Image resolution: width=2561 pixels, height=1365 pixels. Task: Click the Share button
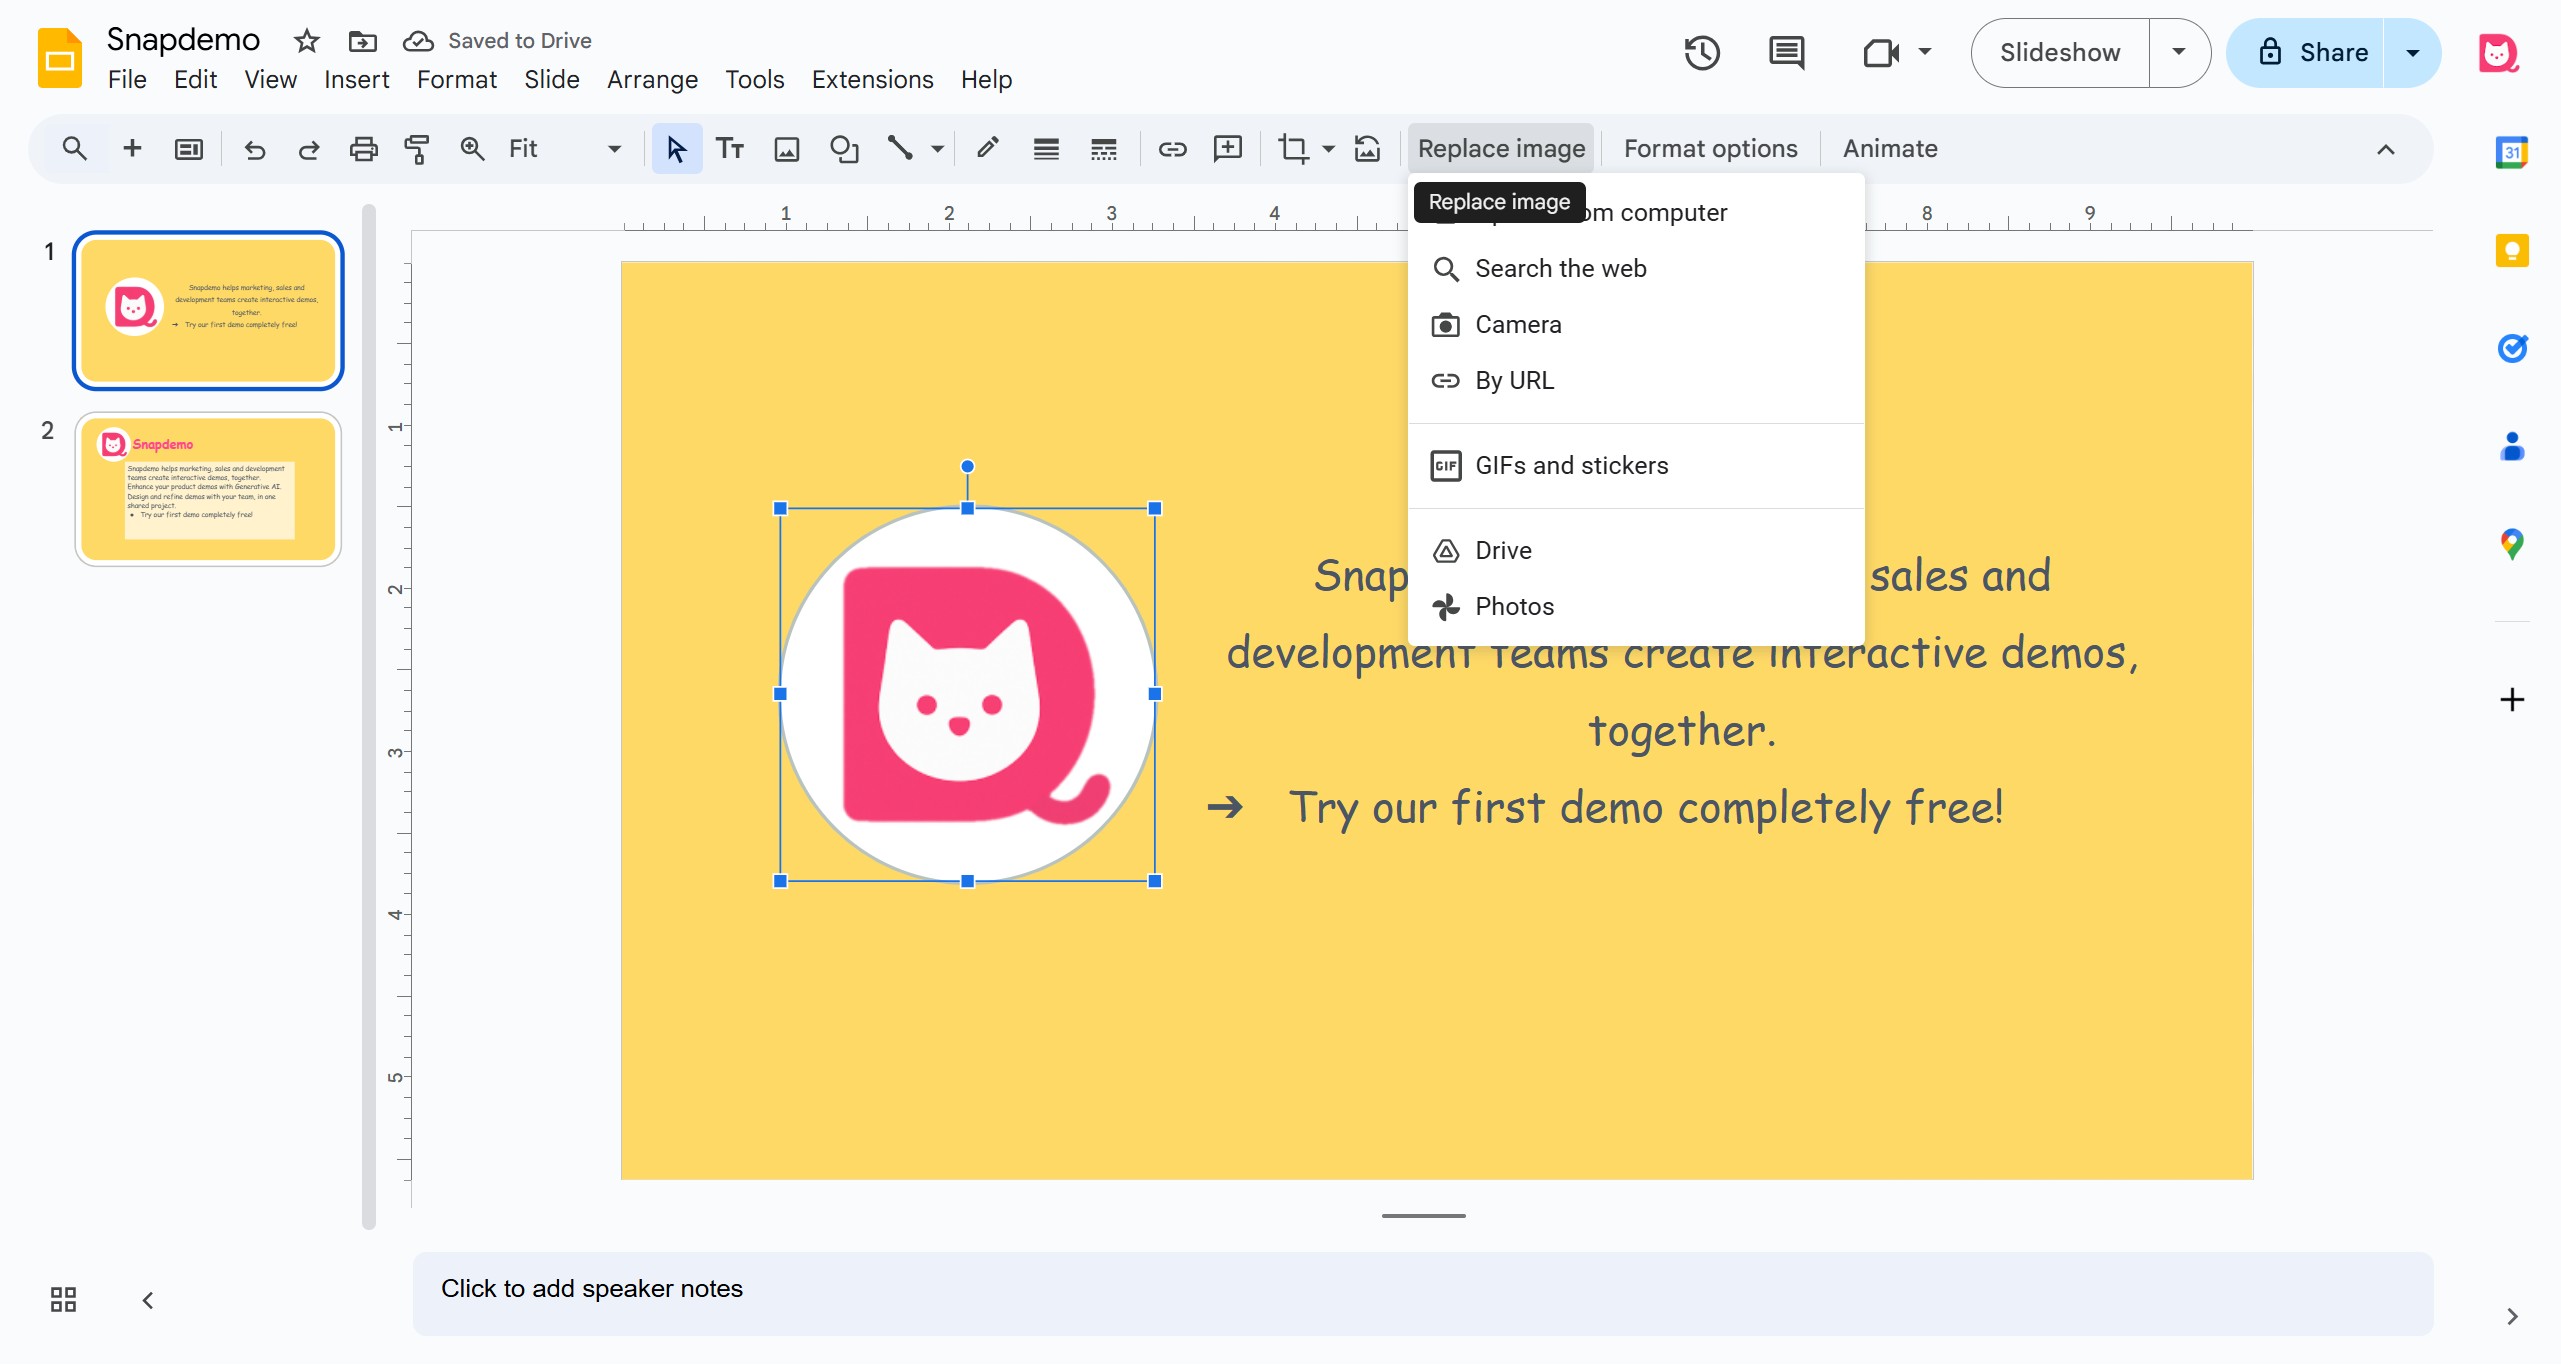click(x=2307, y=53)
